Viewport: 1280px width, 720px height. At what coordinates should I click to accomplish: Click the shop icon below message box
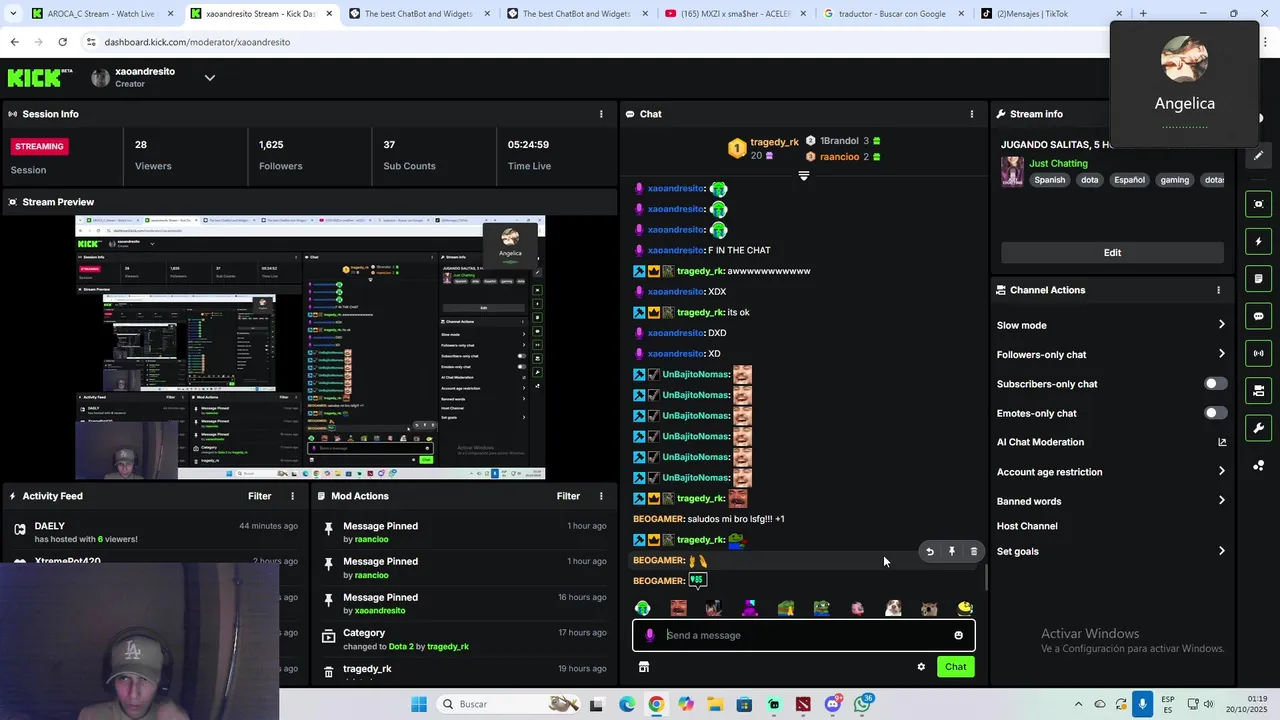click(x=644, y=667)
